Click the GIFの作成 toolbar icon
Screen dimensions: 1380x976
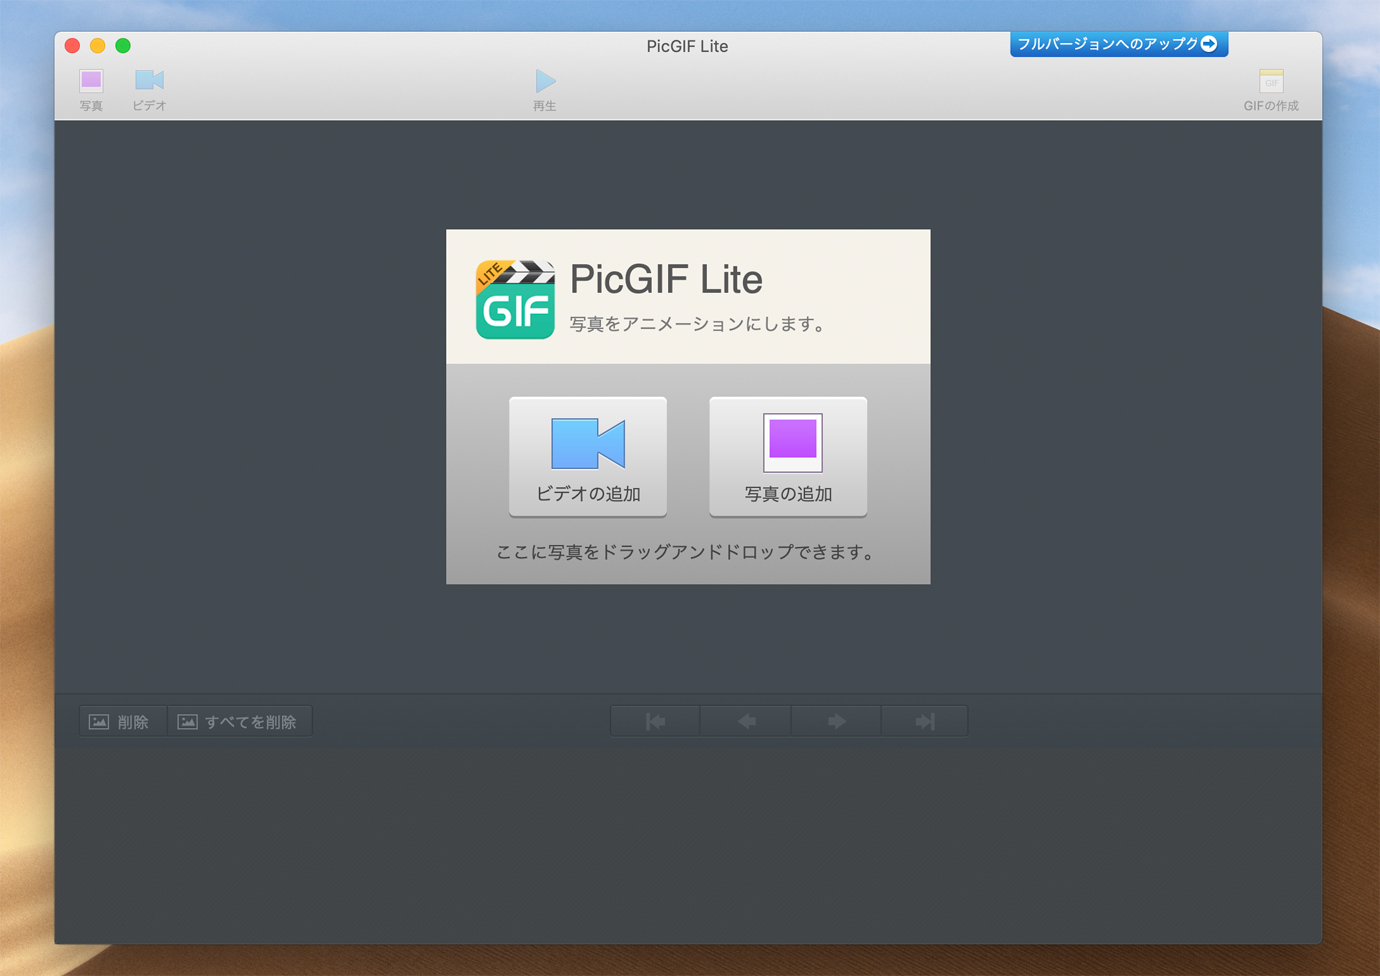tap(1271, 89)
